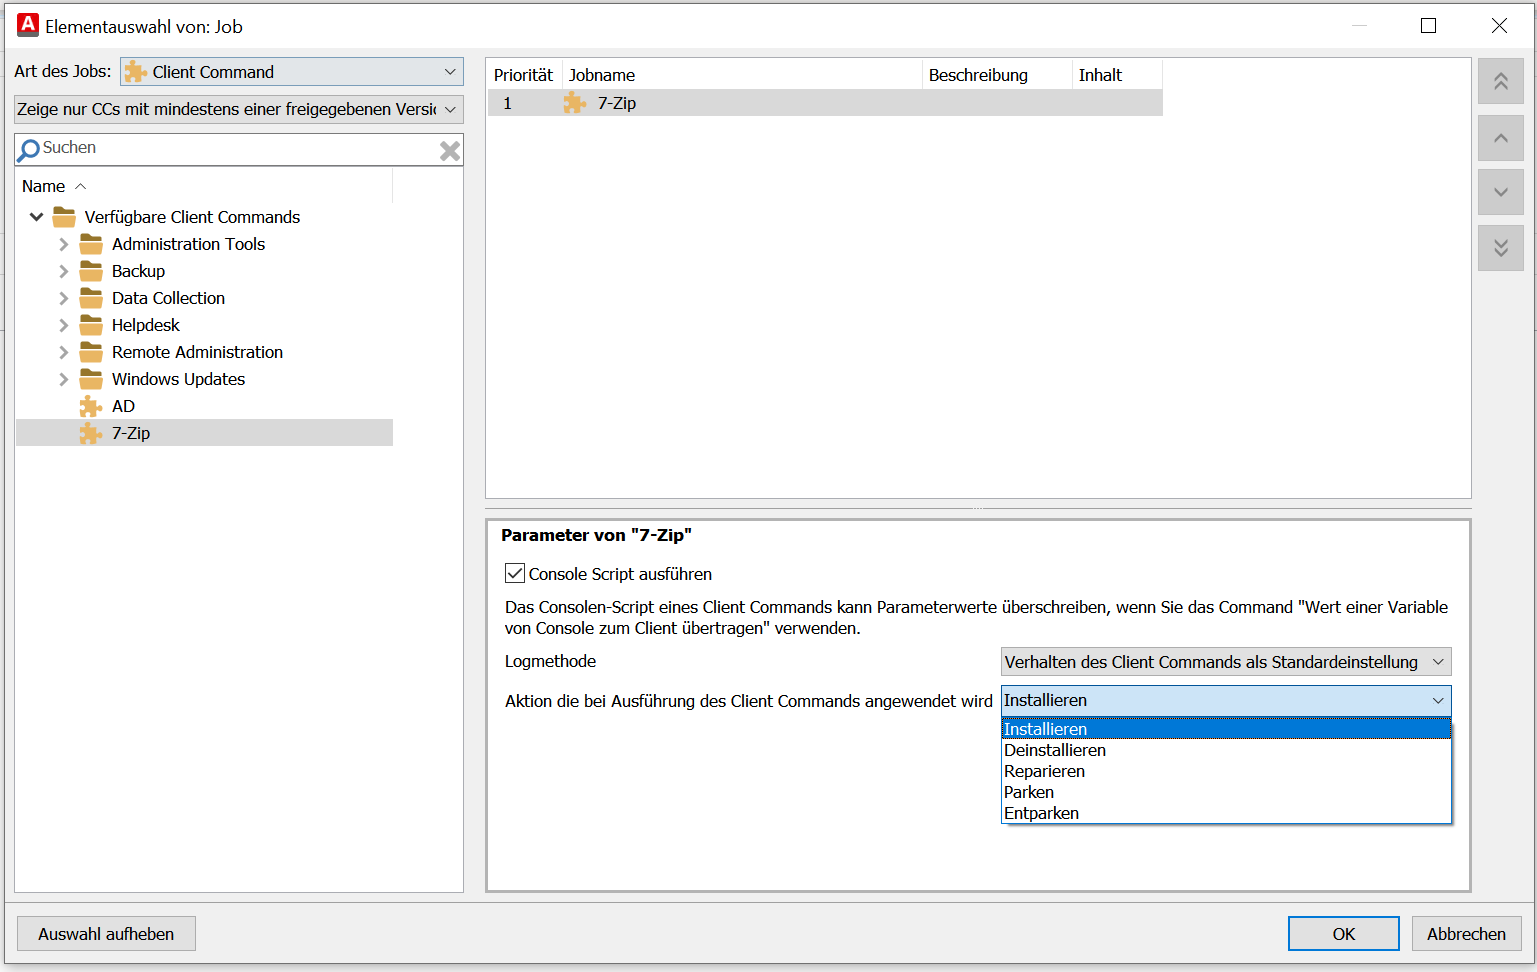Choose Deinstallieren from the action list

(1055, 750)
